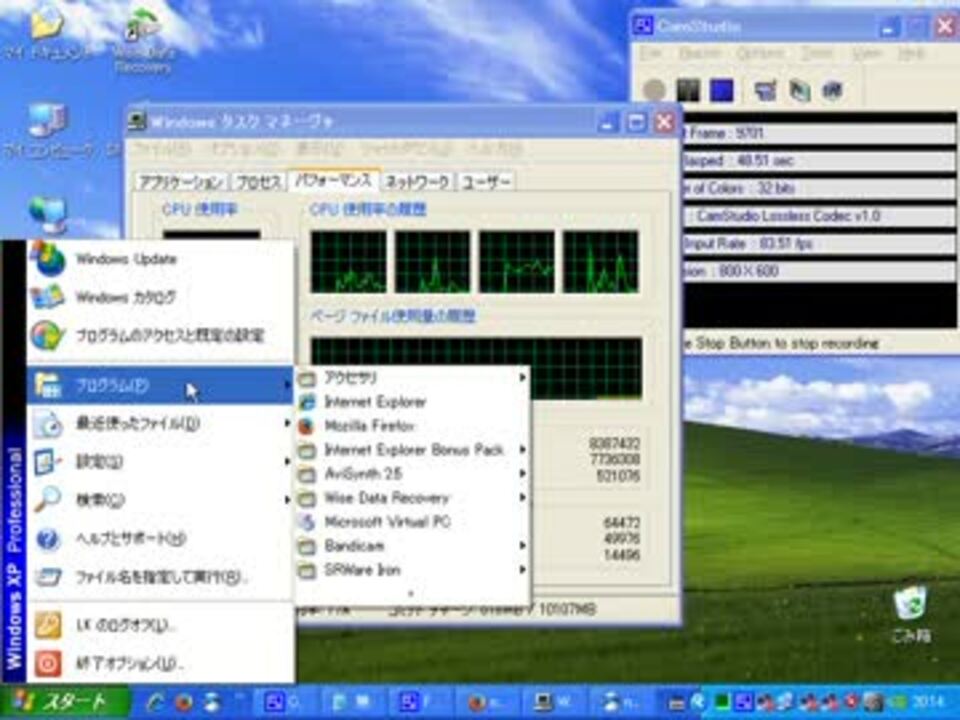Click the Start button
960x720 pixels.
click(x=65, y=702)
